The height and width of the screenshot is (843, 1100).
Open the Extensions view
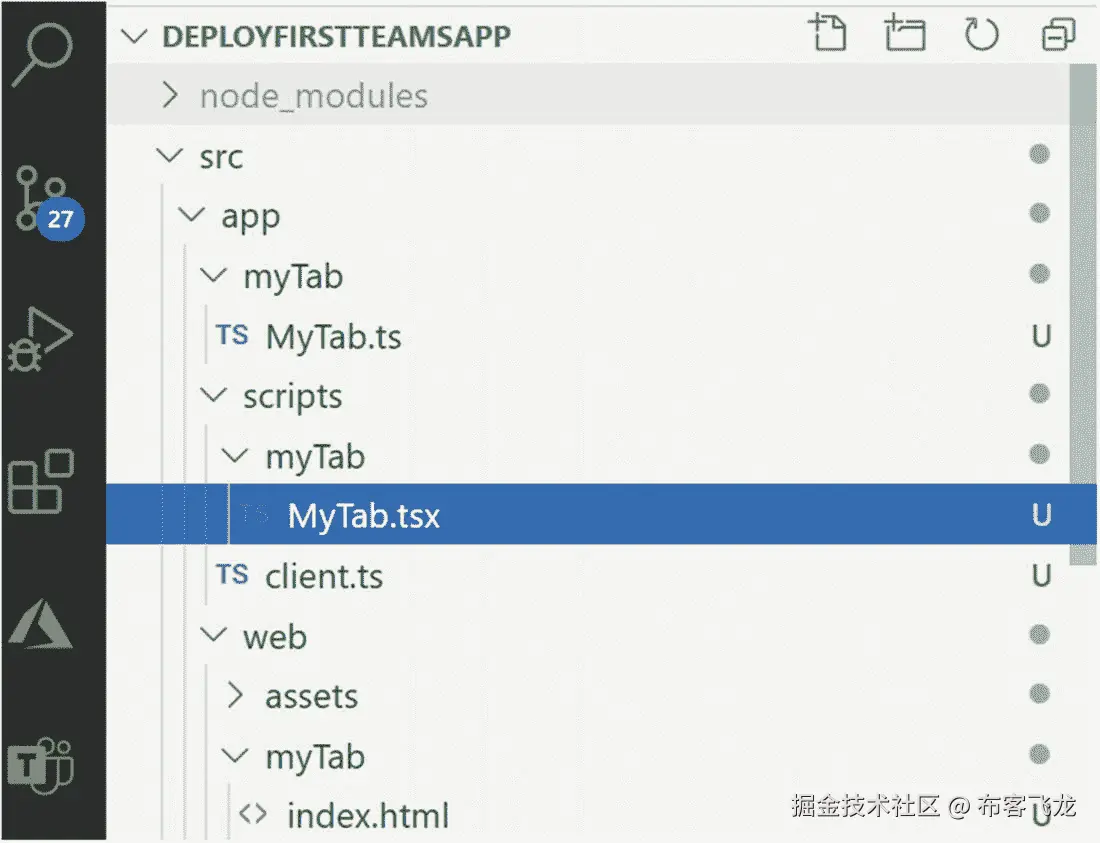click(x=41, y=482)
